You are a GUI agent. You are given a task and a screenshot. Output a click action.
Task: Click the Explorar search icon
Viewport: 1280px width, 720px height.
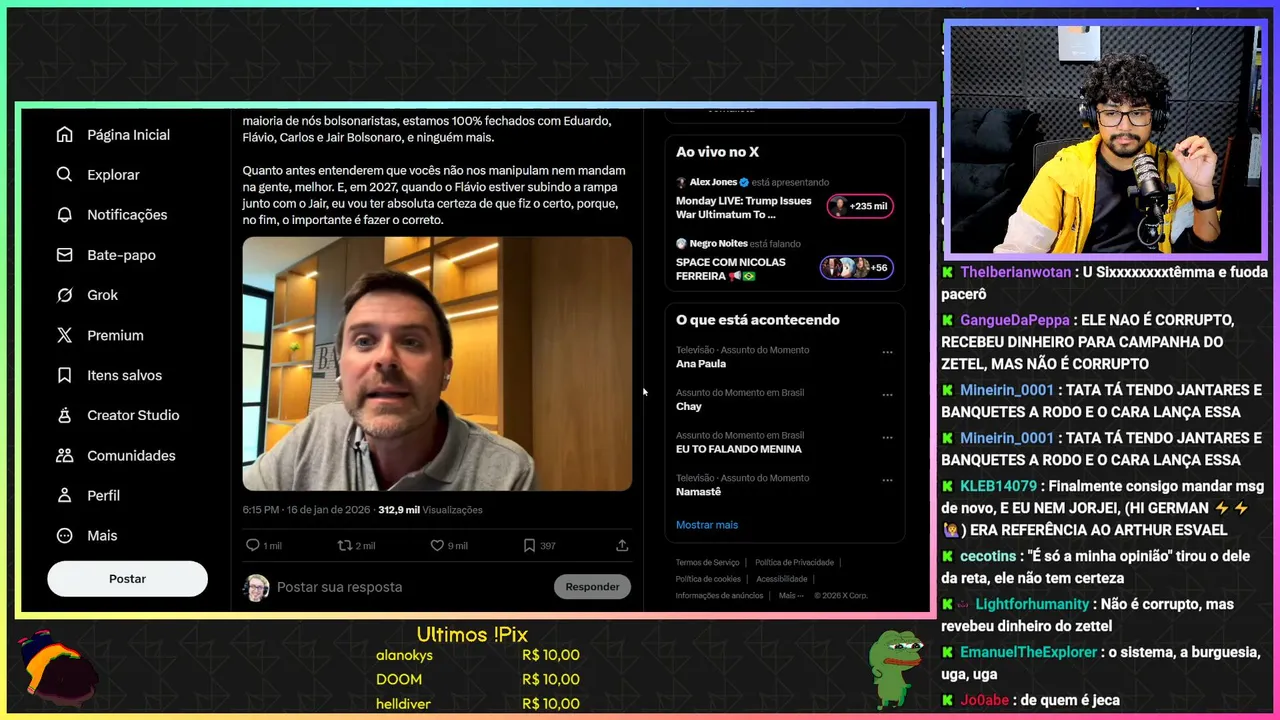pos(65,175)
